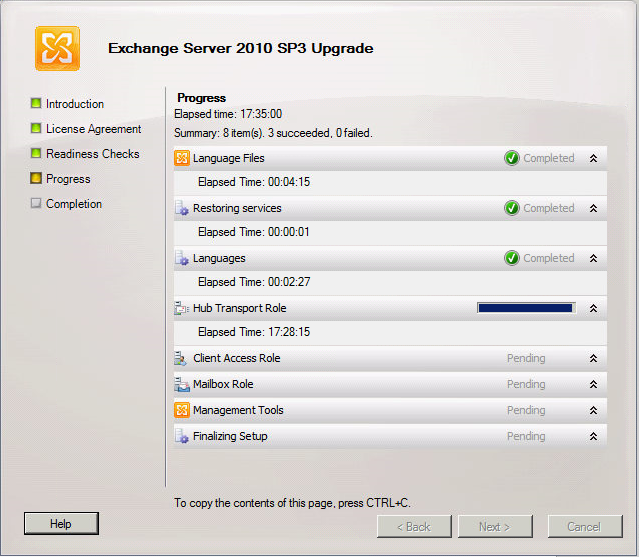Click the Hub Transport Role icon
The height and width of the screenshot is (557, 639).
tap(182, 308)
